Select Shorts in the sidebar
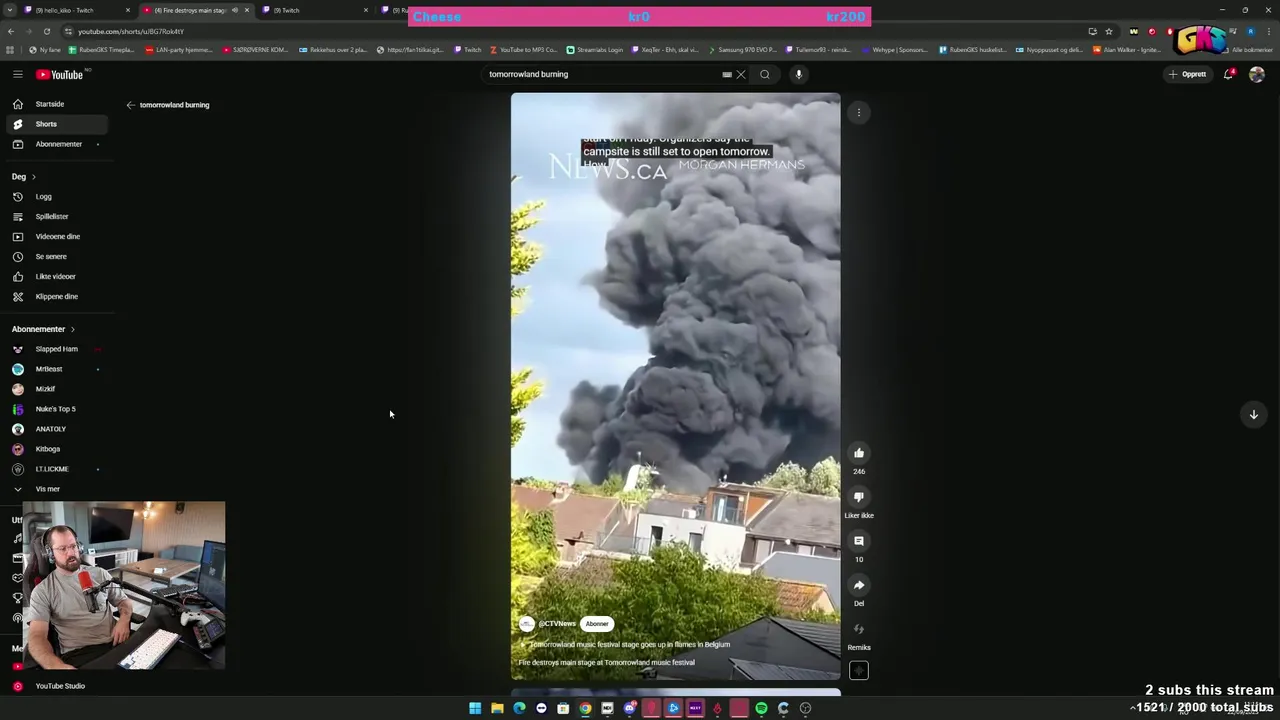This screenshot has width=1280, height=720. pos(56,124)
